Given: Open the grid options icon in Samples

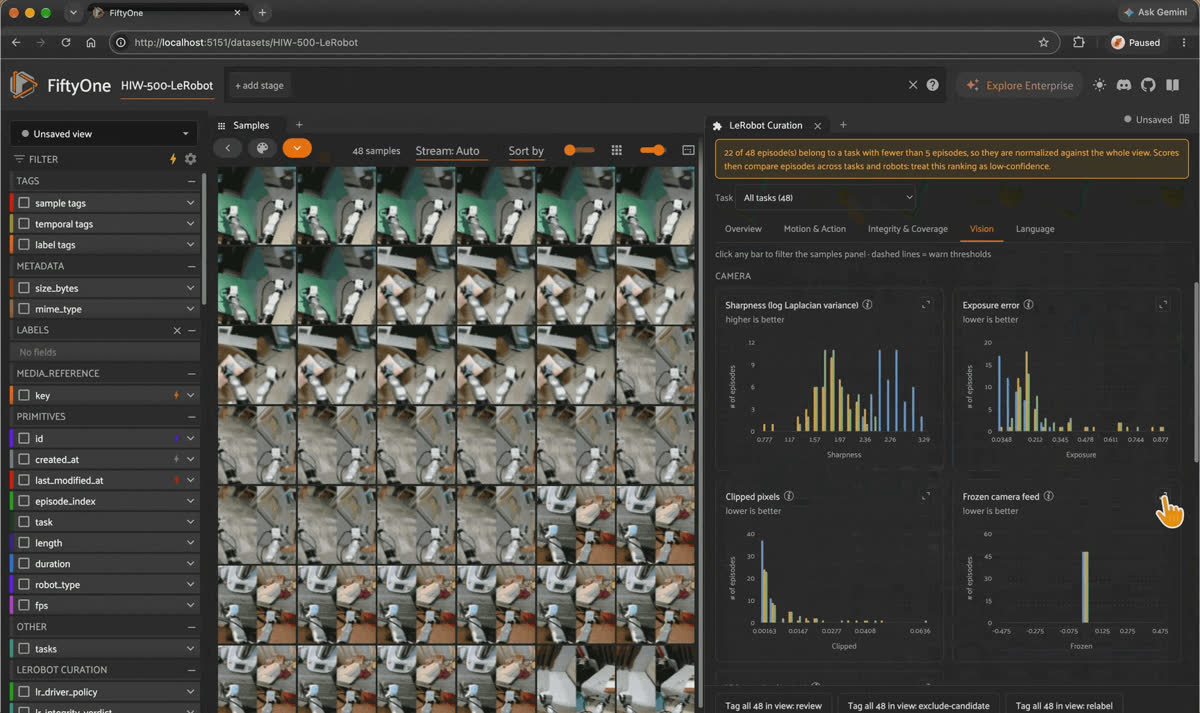Looking at the screenshot, I should click(617, 150).
